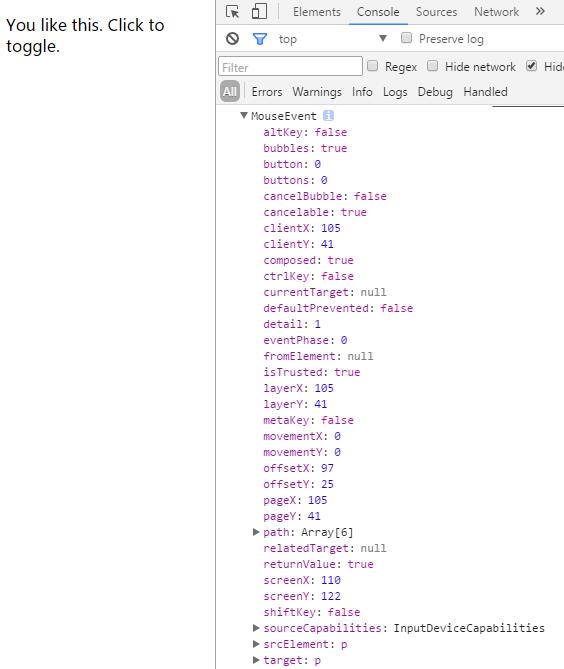Toggle the console filter funnel icon
Viewport: 564px width, 669px height.
pos(260,39)
